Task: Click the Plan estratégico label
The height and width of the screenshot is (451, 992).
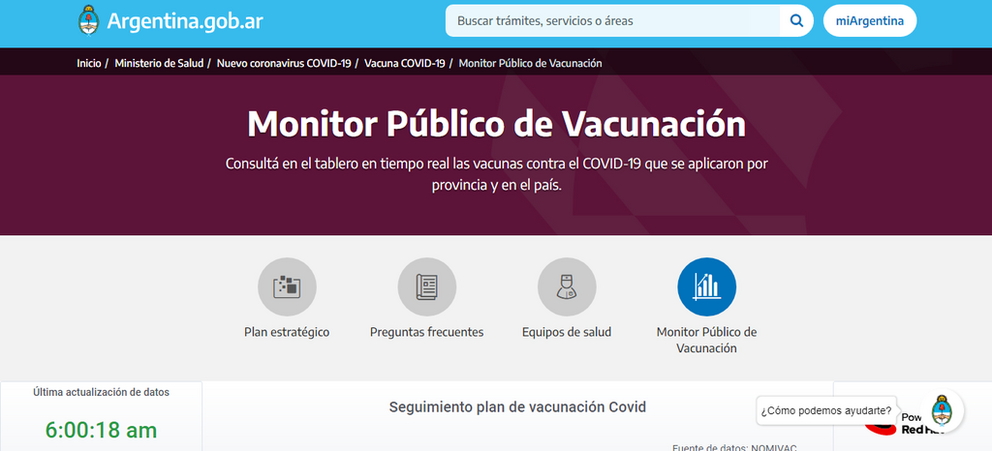Action: (287, 332)
